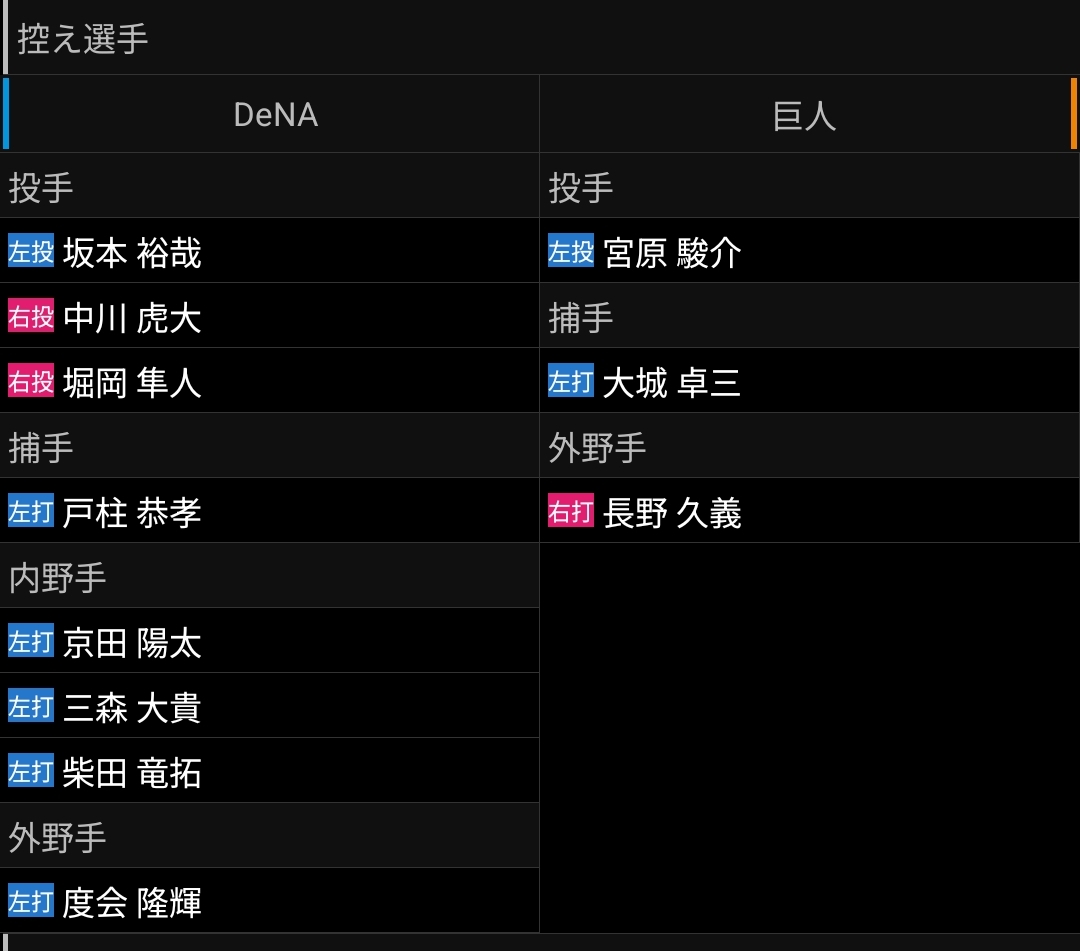Viewport: 1080px width, 951px height.
Task: Open player 宮原 駿介
Action: coord(672,252)
